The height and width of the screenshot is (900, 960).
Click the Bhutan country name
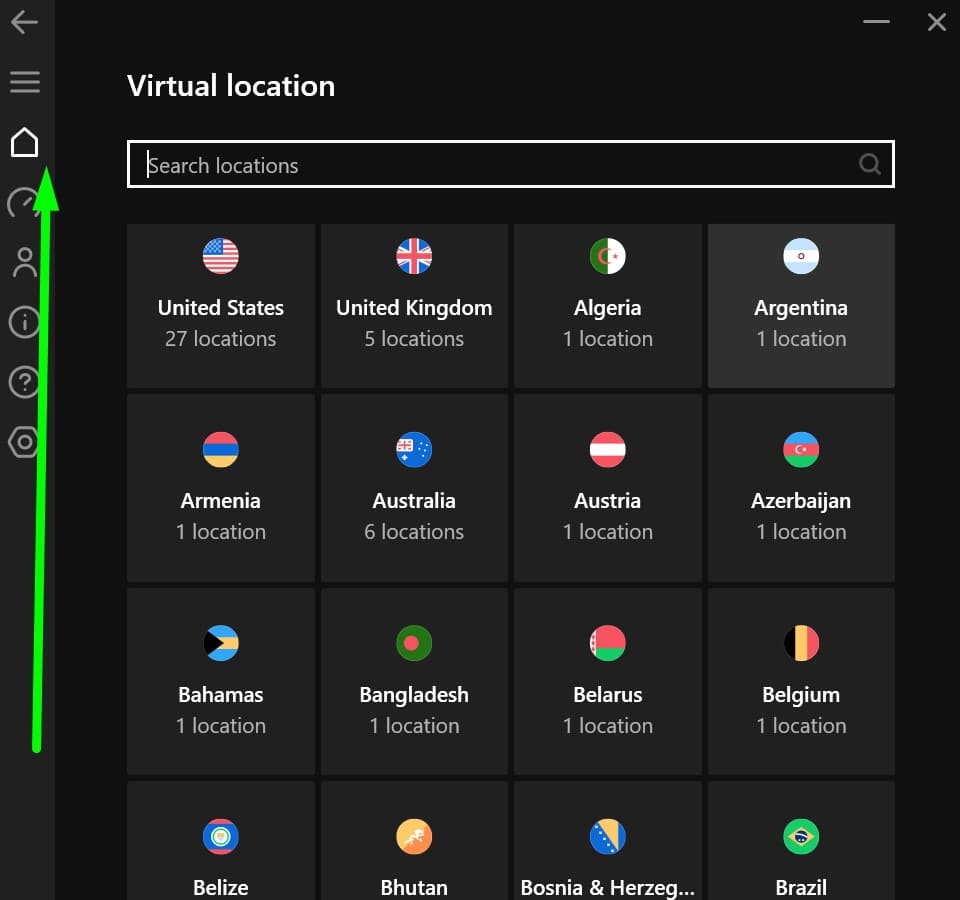click(x=414, y=888)
